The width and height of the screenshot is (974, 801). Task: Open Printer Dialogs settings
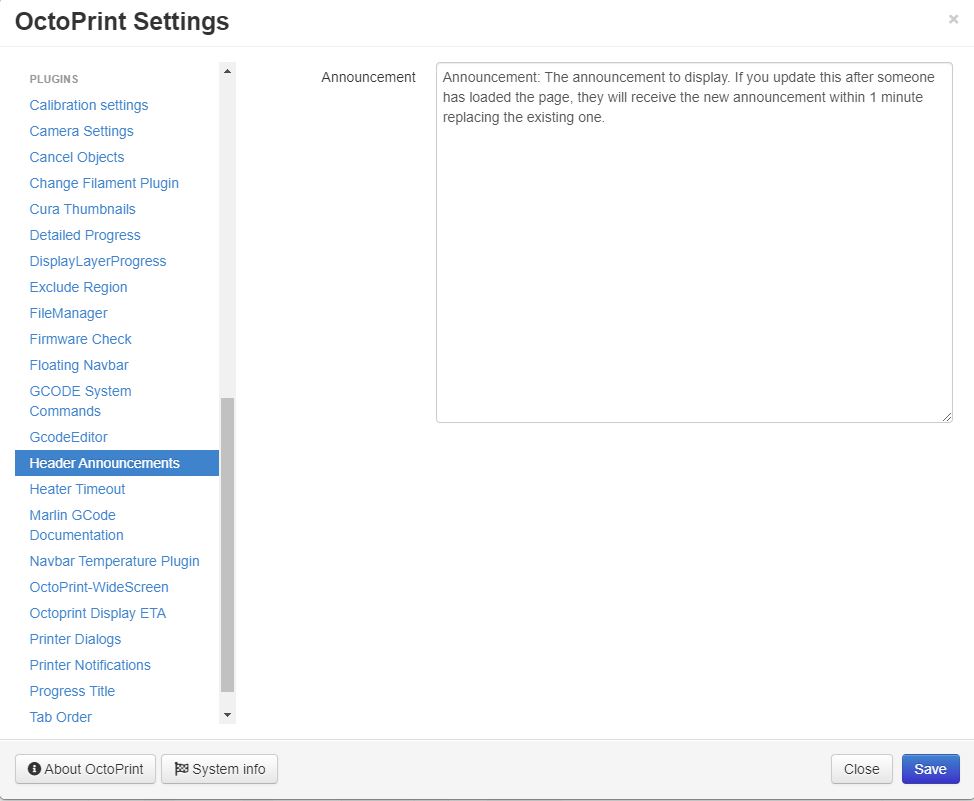point(75,640)
